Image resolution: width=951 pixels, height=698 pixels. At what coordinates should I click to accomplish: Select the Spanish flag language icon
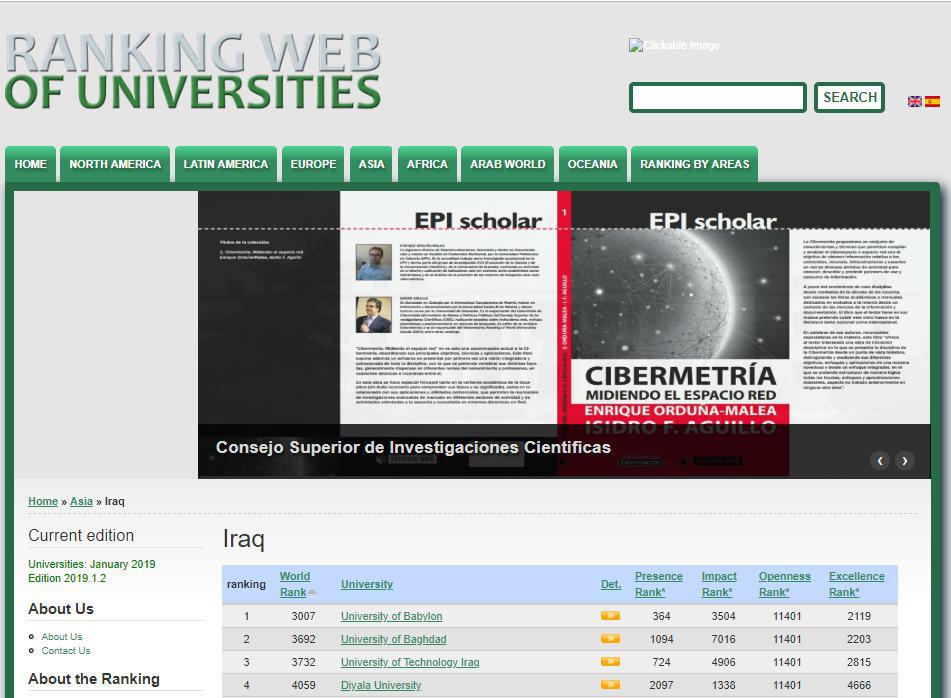931,101
